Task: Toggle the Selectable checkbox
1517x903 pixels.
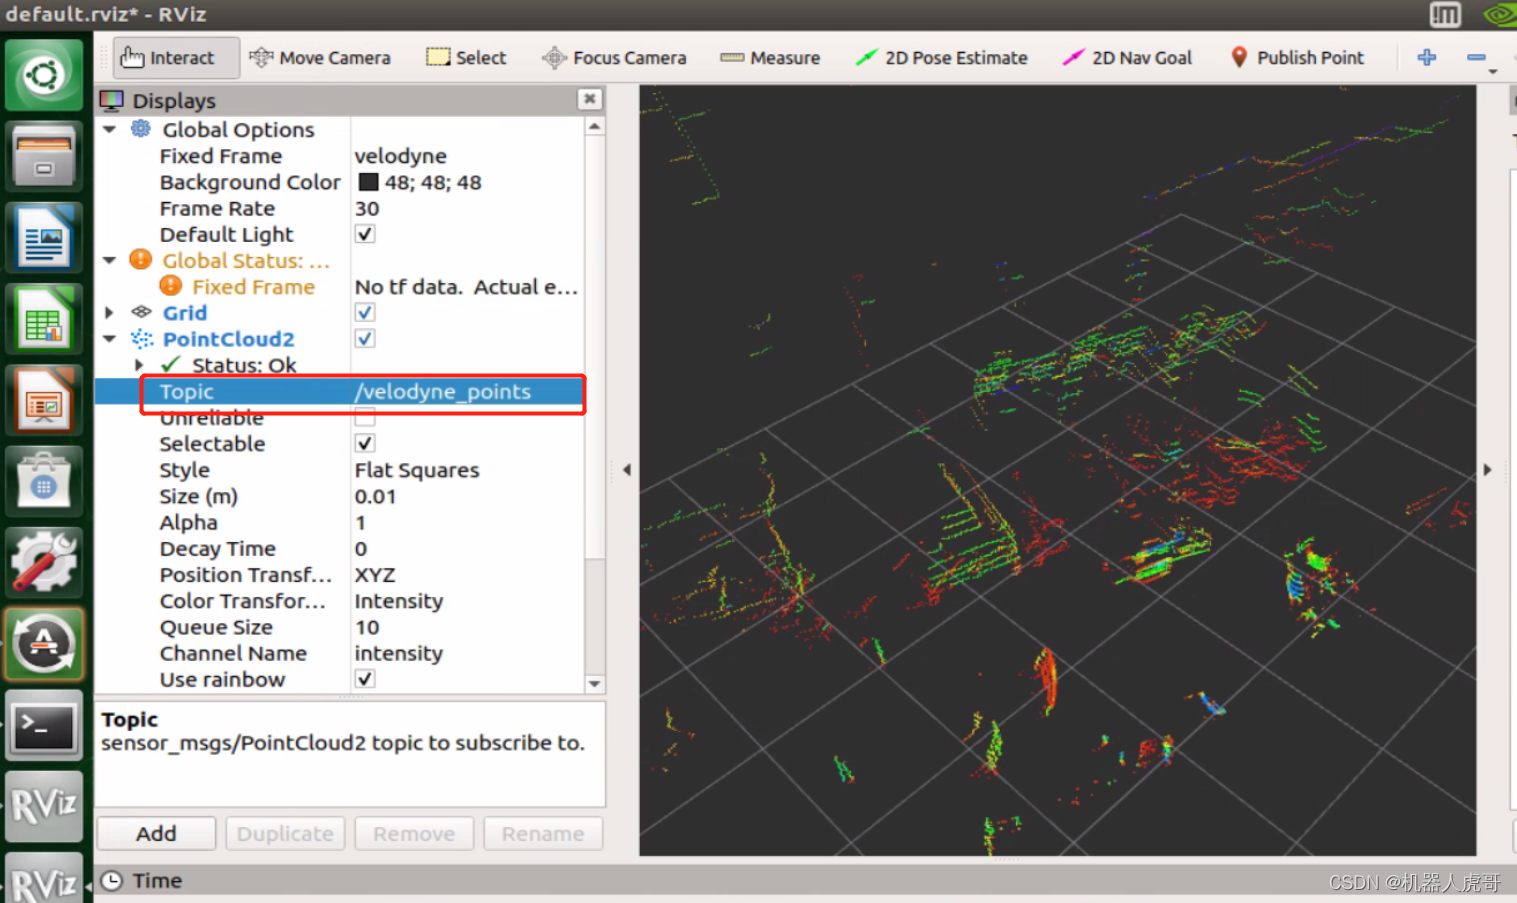Action: (365, 443)
